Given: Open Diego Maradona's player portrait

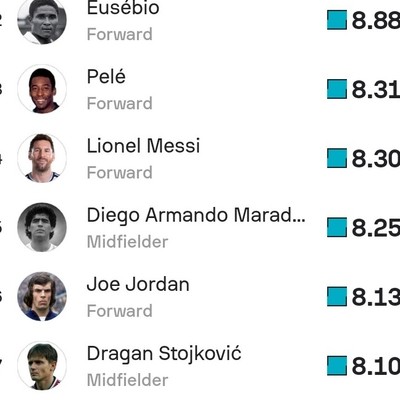Looking at the screenshot, I should (x=42, y=227).
